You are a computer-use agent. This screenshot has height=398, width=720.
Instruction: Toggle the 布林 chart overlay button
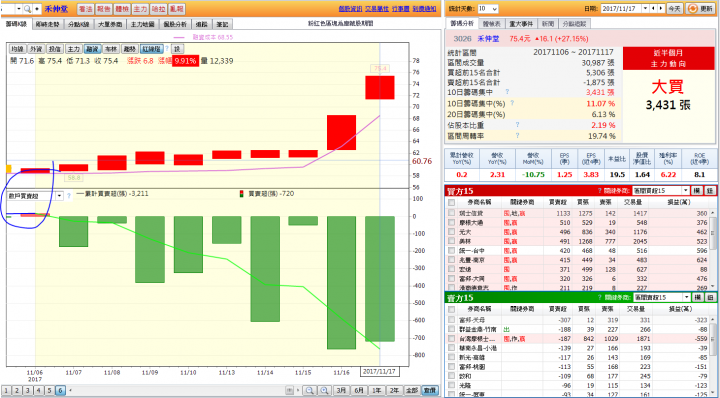pyautogui.click(x=111, y=49)
